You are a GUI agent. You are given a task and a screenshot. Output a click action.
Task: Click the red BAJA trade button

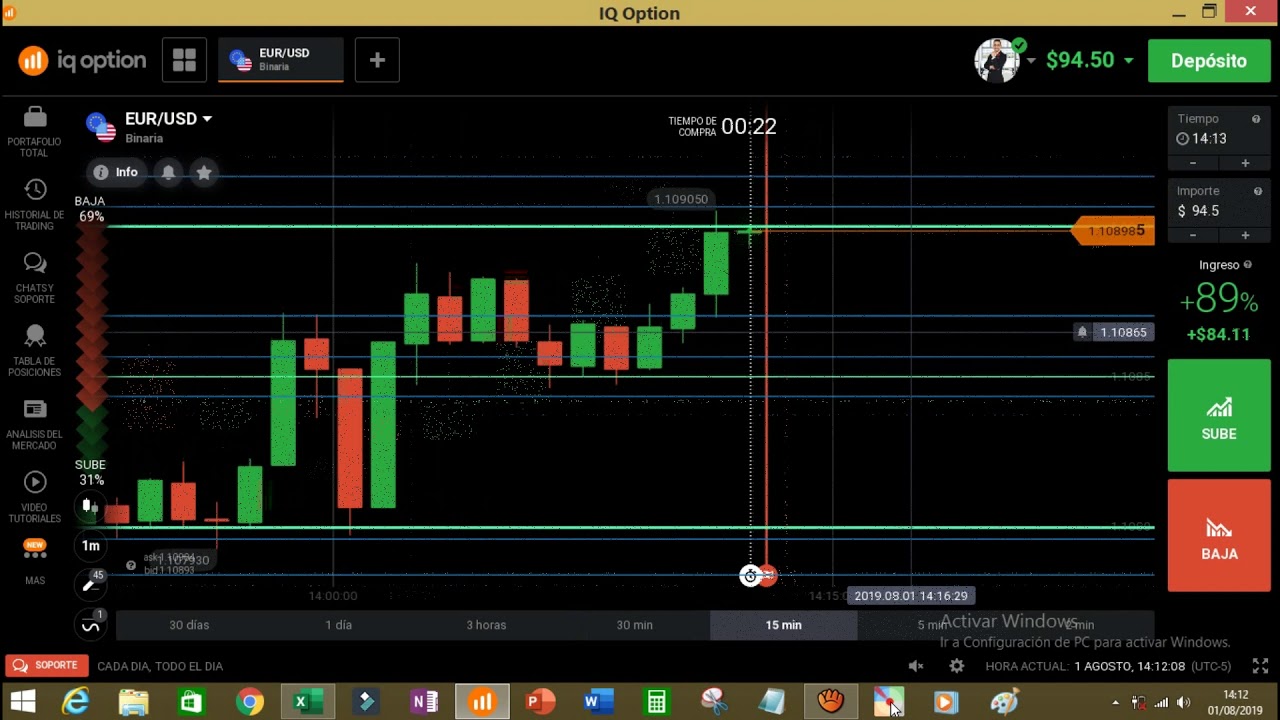point(1219,536)
